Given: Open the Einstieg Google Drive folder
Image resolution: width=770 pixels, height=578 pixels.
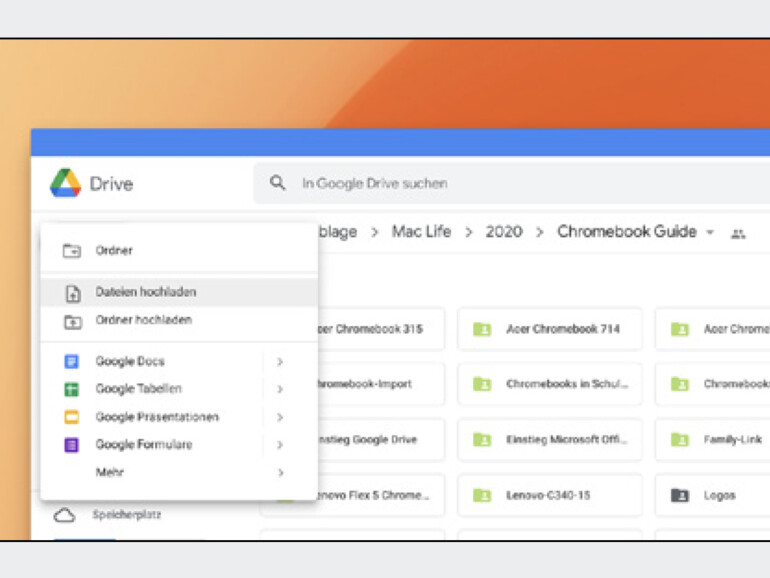Looking at the screenshot, I should [x=381, y=440].
